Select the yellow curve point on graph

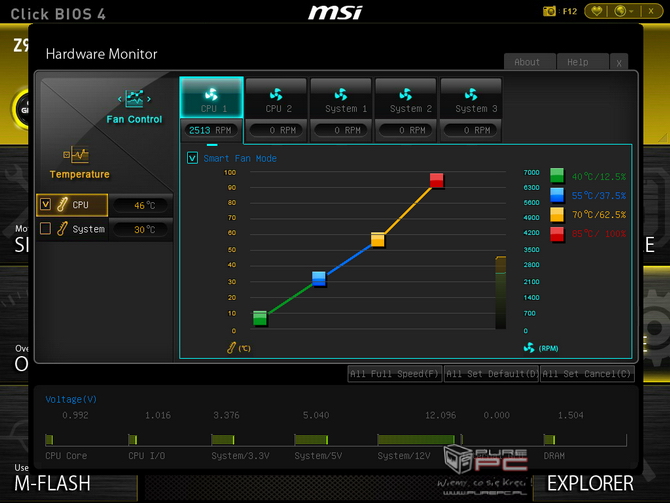(378, 239)
